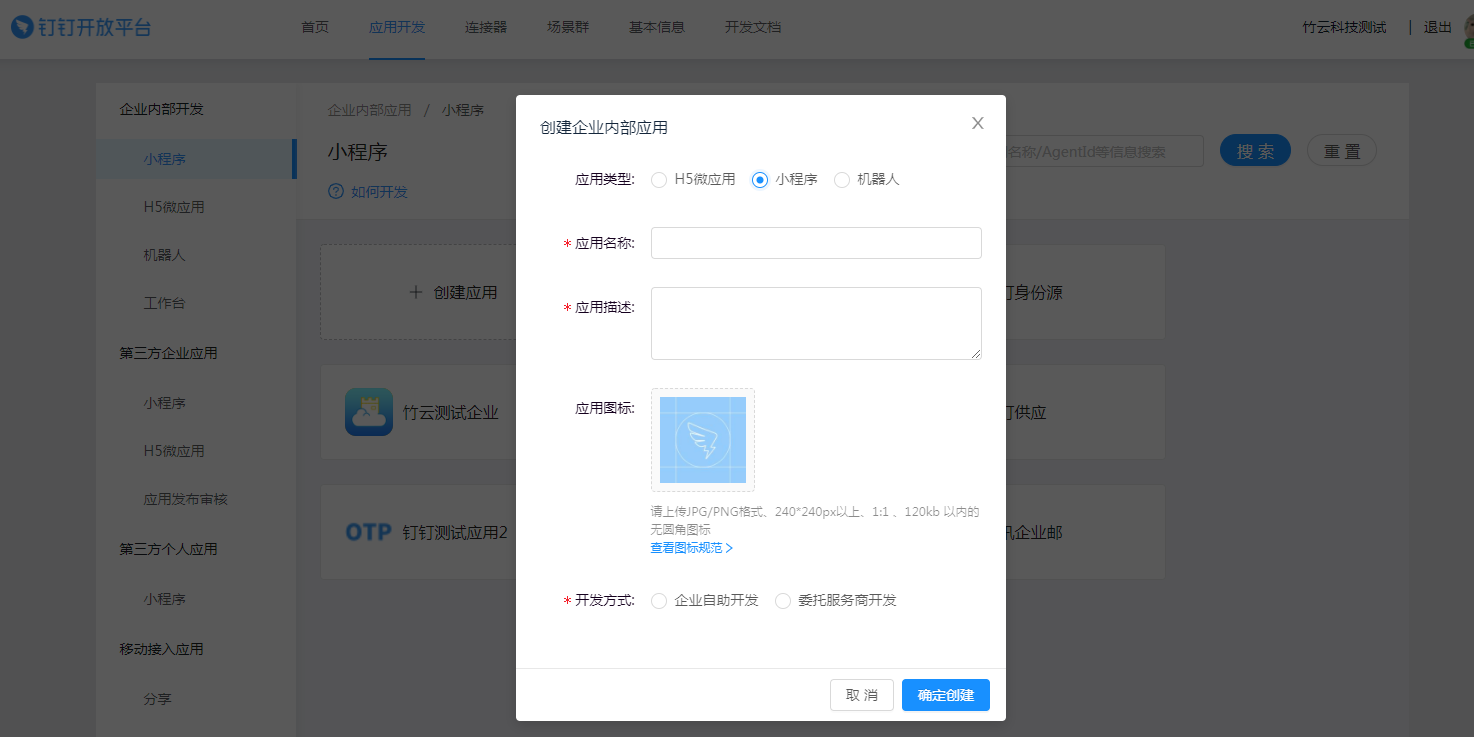Viewport: 1474px width, 737px height.
Task: Click the 确定创建 button
Action: pyautogui.click(x=946, y=695)
